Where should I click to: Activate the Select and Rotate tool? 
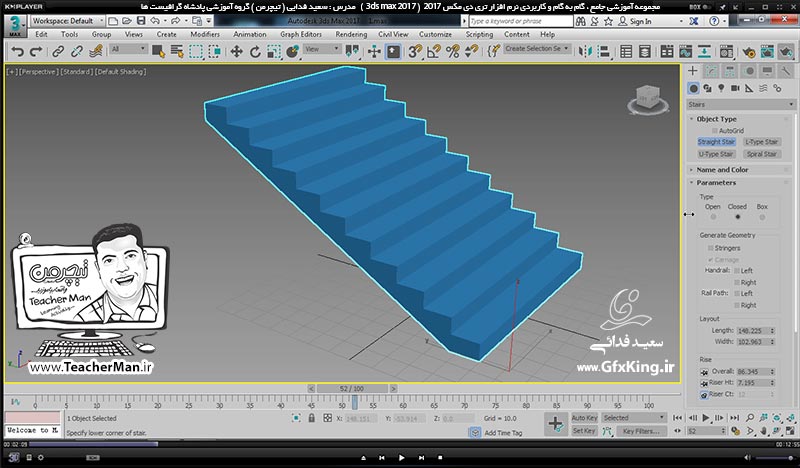click(x=255, y=52)
